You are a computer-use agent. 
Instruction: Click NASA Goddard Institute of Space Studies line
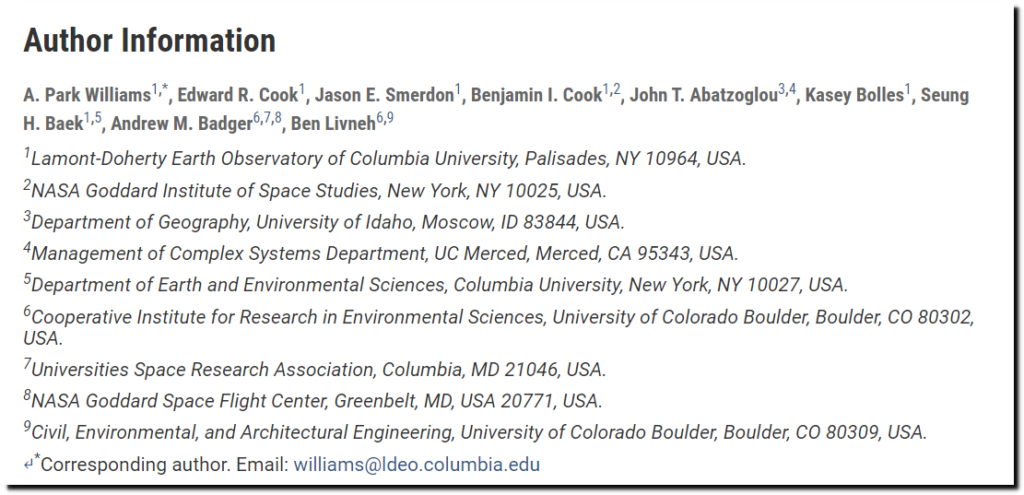(315, 190)
